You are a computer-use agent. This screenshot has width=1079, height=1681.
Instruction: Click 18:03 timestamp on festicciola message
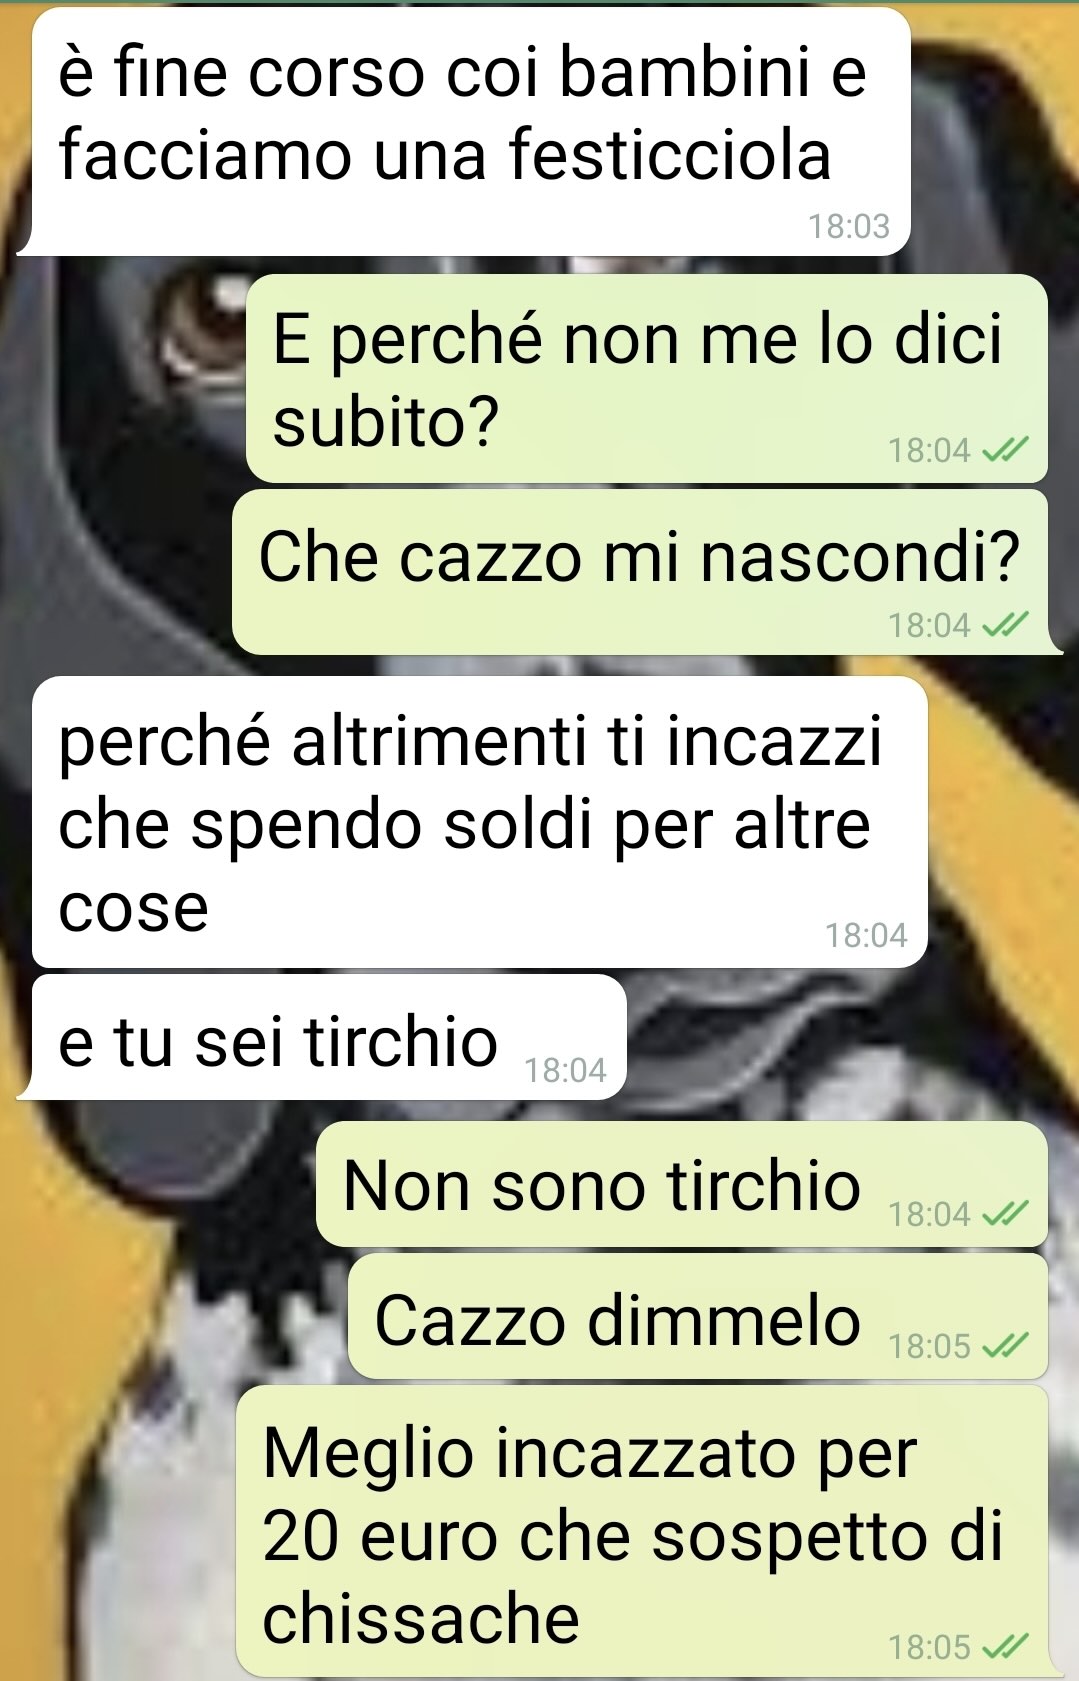point(849,227)
